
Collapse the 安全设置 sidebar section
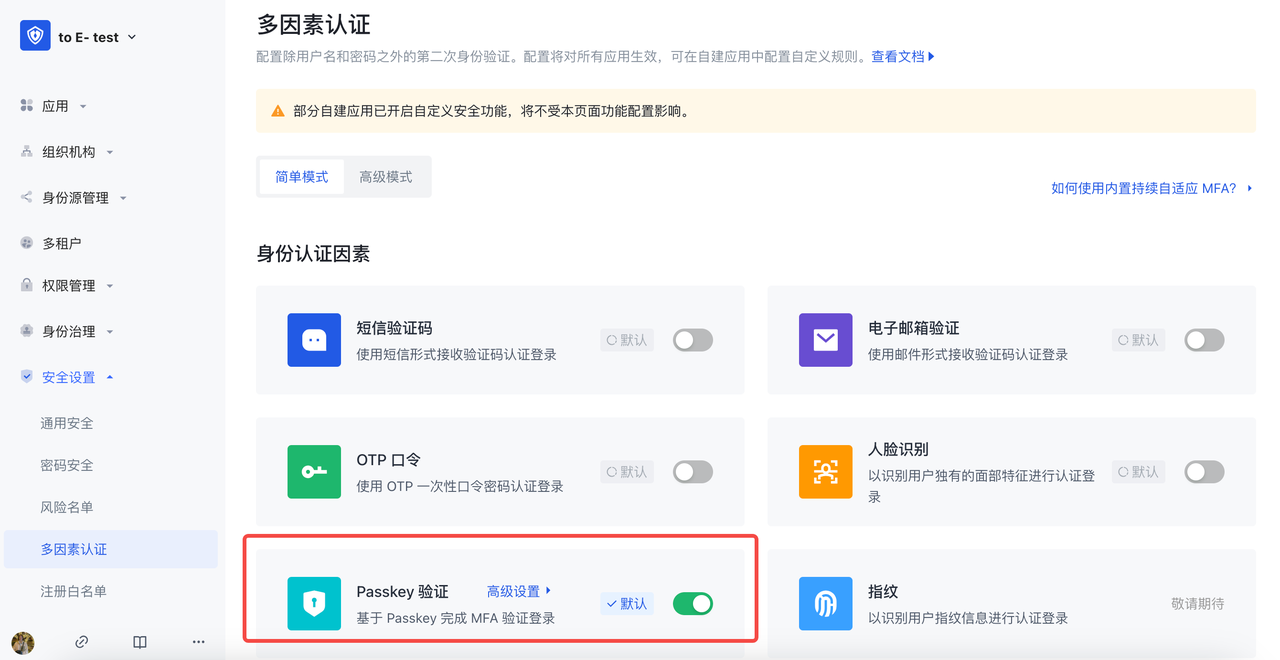[70, 377]
